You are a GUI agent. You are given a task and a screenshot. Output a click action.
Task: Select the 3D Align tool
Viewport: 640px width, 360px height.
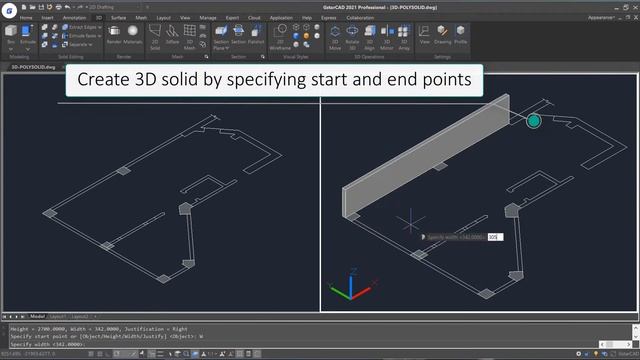pyautogui.click(x=369, y=37)
